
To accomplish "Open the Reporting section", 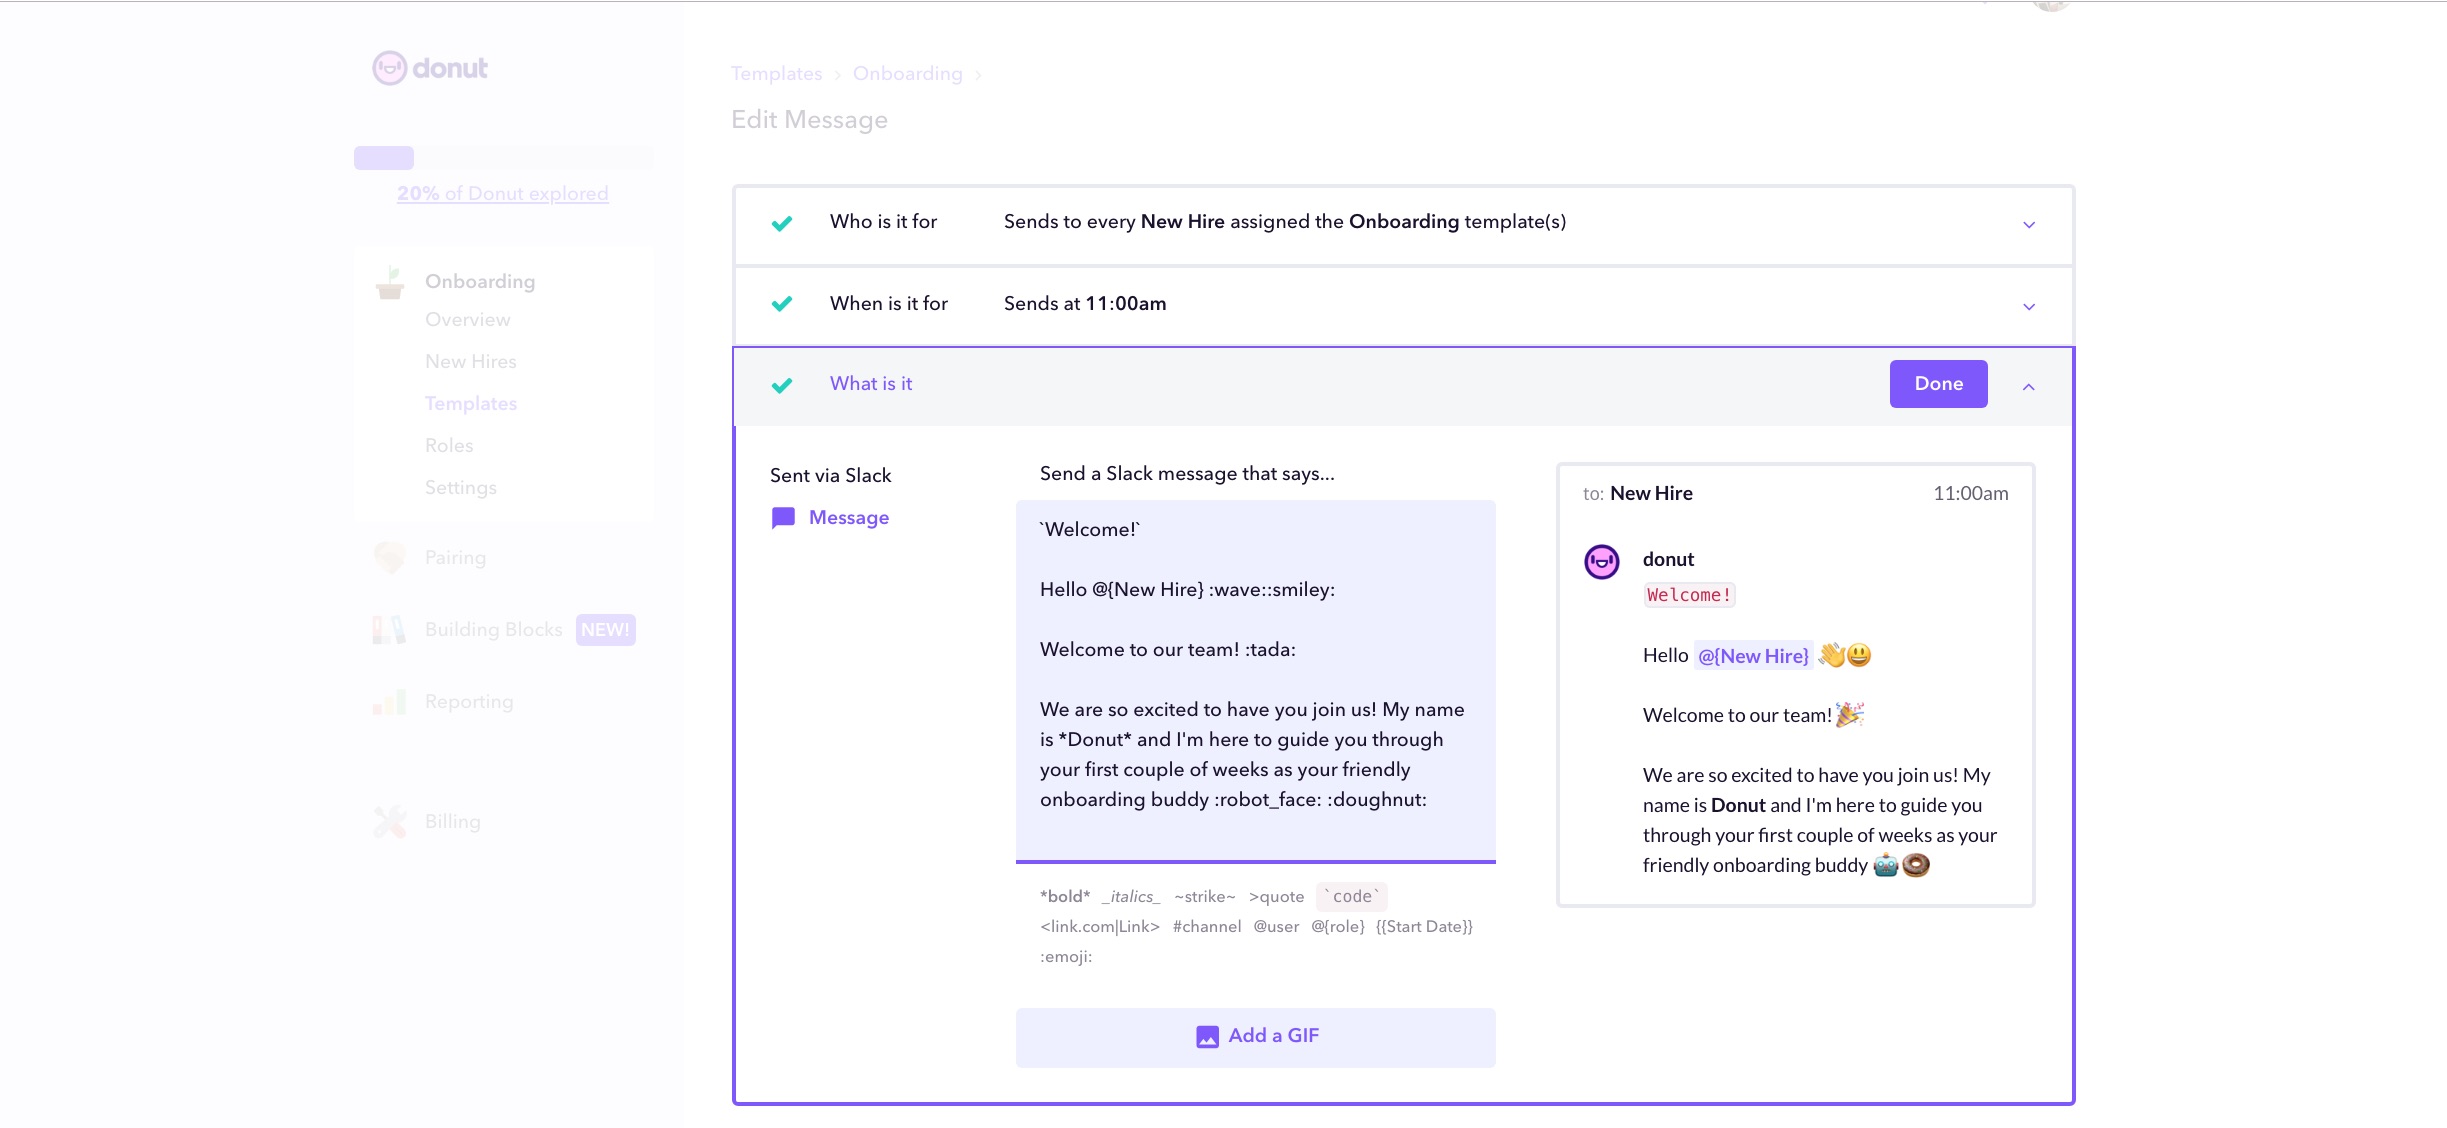I will point(469,702).
